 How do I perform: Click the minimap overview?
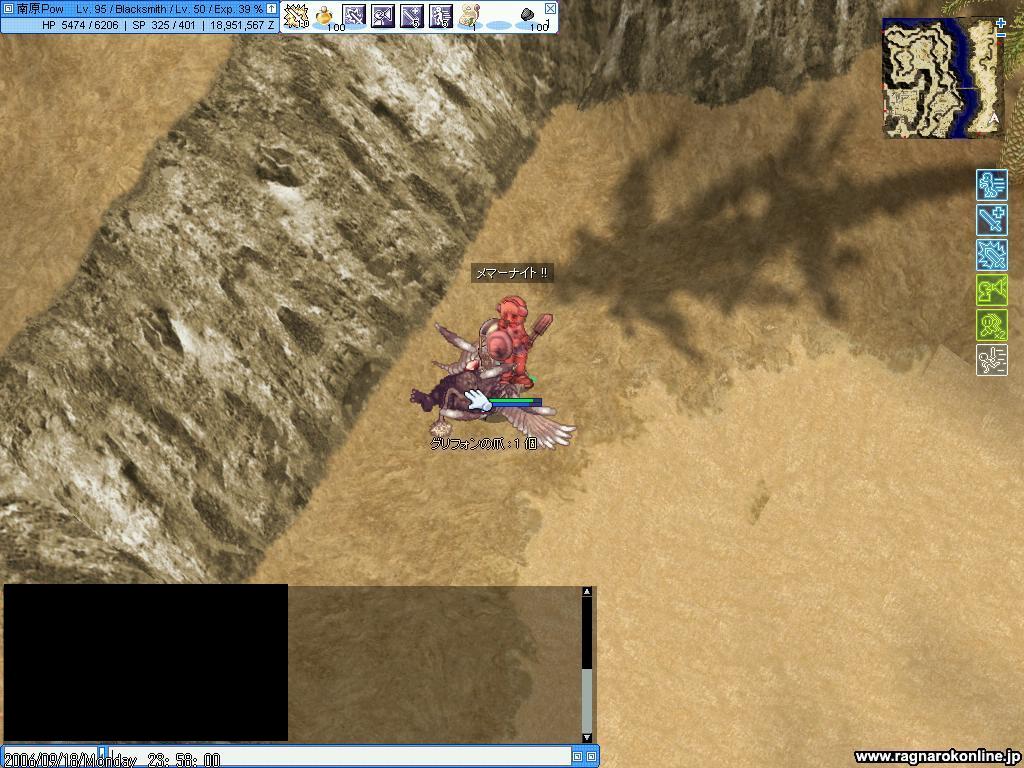pyautogui.click(x=942, y=78)
